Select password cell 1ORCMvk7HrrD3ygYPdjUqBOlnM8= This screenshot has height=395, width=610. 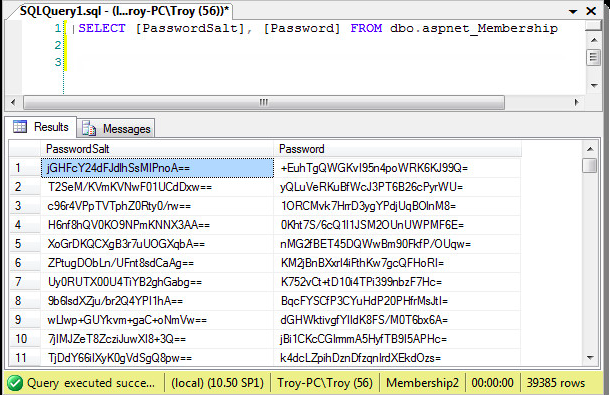[397, 206]
